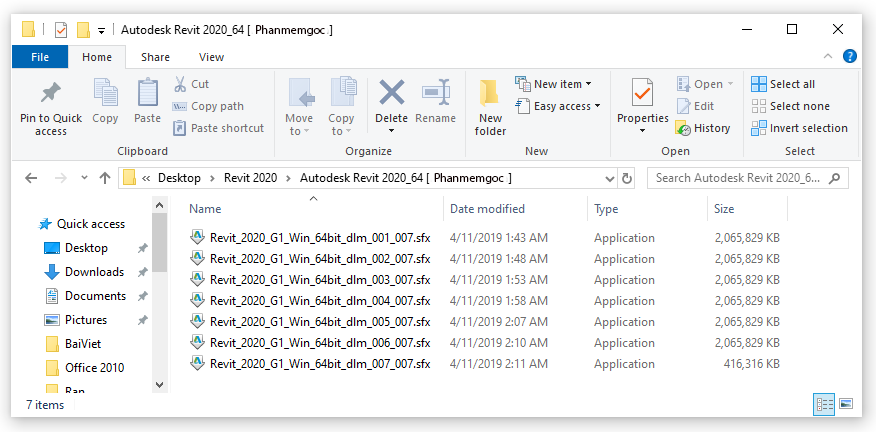This screenshot has width=876, height=432.
Task: Click the Pin to Quick access icon
Action: coord(51,93)
